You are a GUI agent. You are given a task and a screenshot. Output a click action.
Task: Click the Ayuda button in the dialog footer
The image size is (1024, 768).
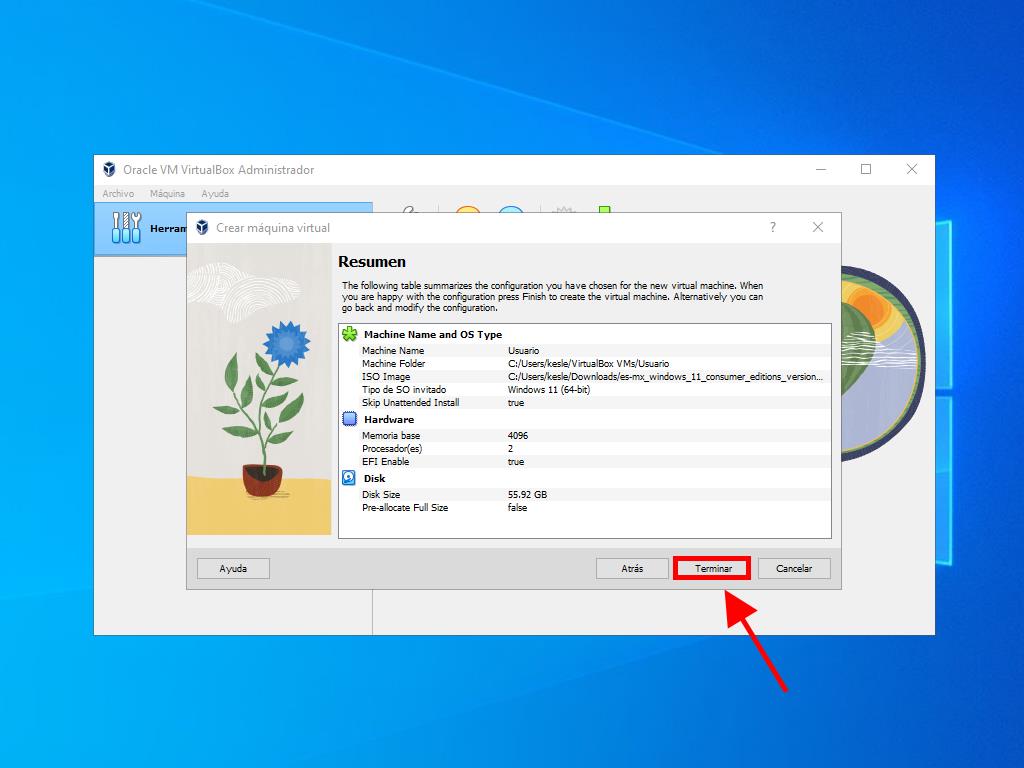click(233, 568)
